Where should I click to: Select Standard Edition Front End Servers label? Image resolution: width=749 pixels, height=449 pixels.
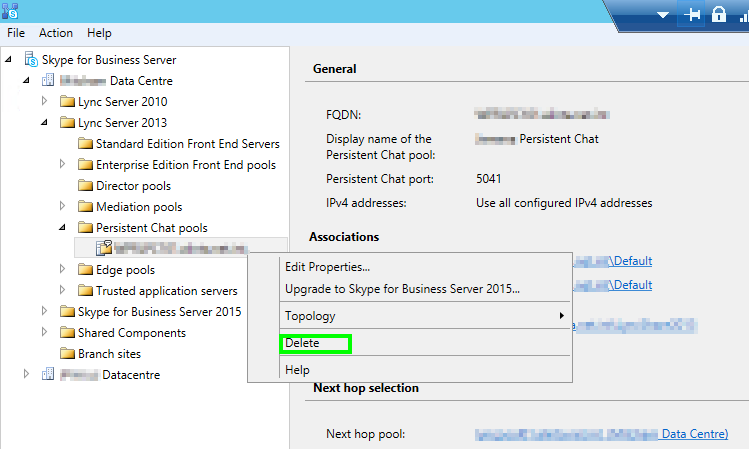click(188, 144)
